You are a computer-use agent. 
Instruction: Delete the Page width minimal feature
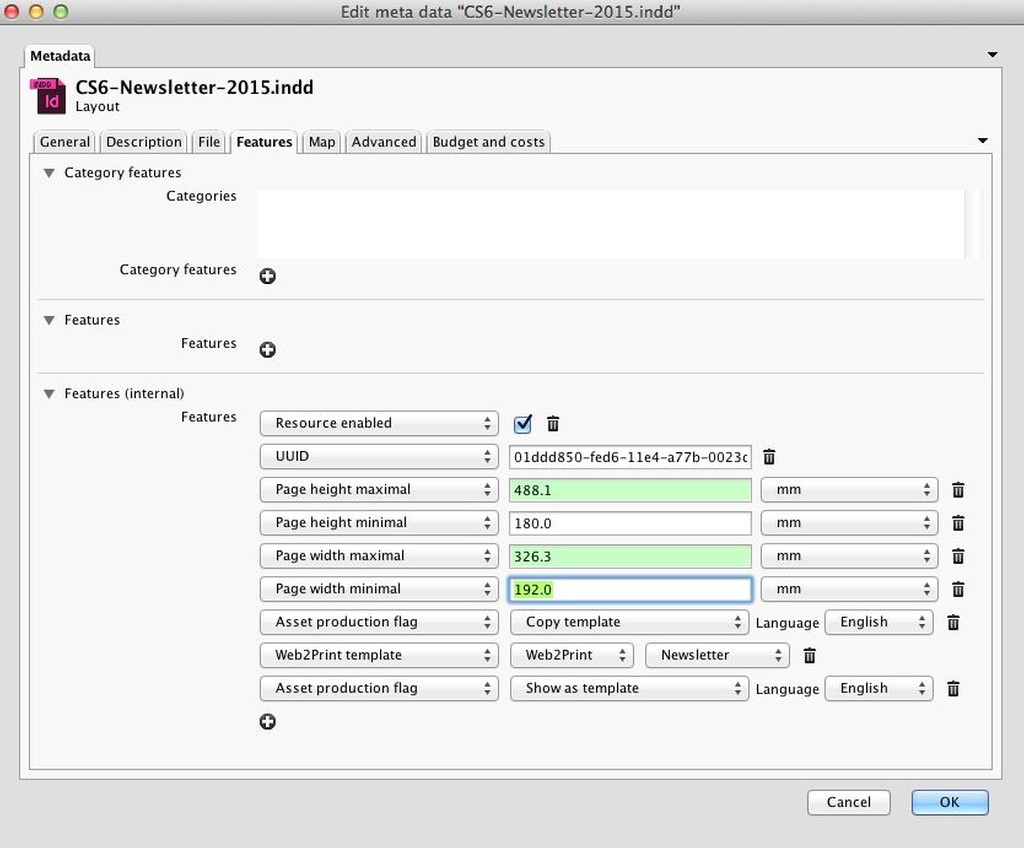[957, 589]
